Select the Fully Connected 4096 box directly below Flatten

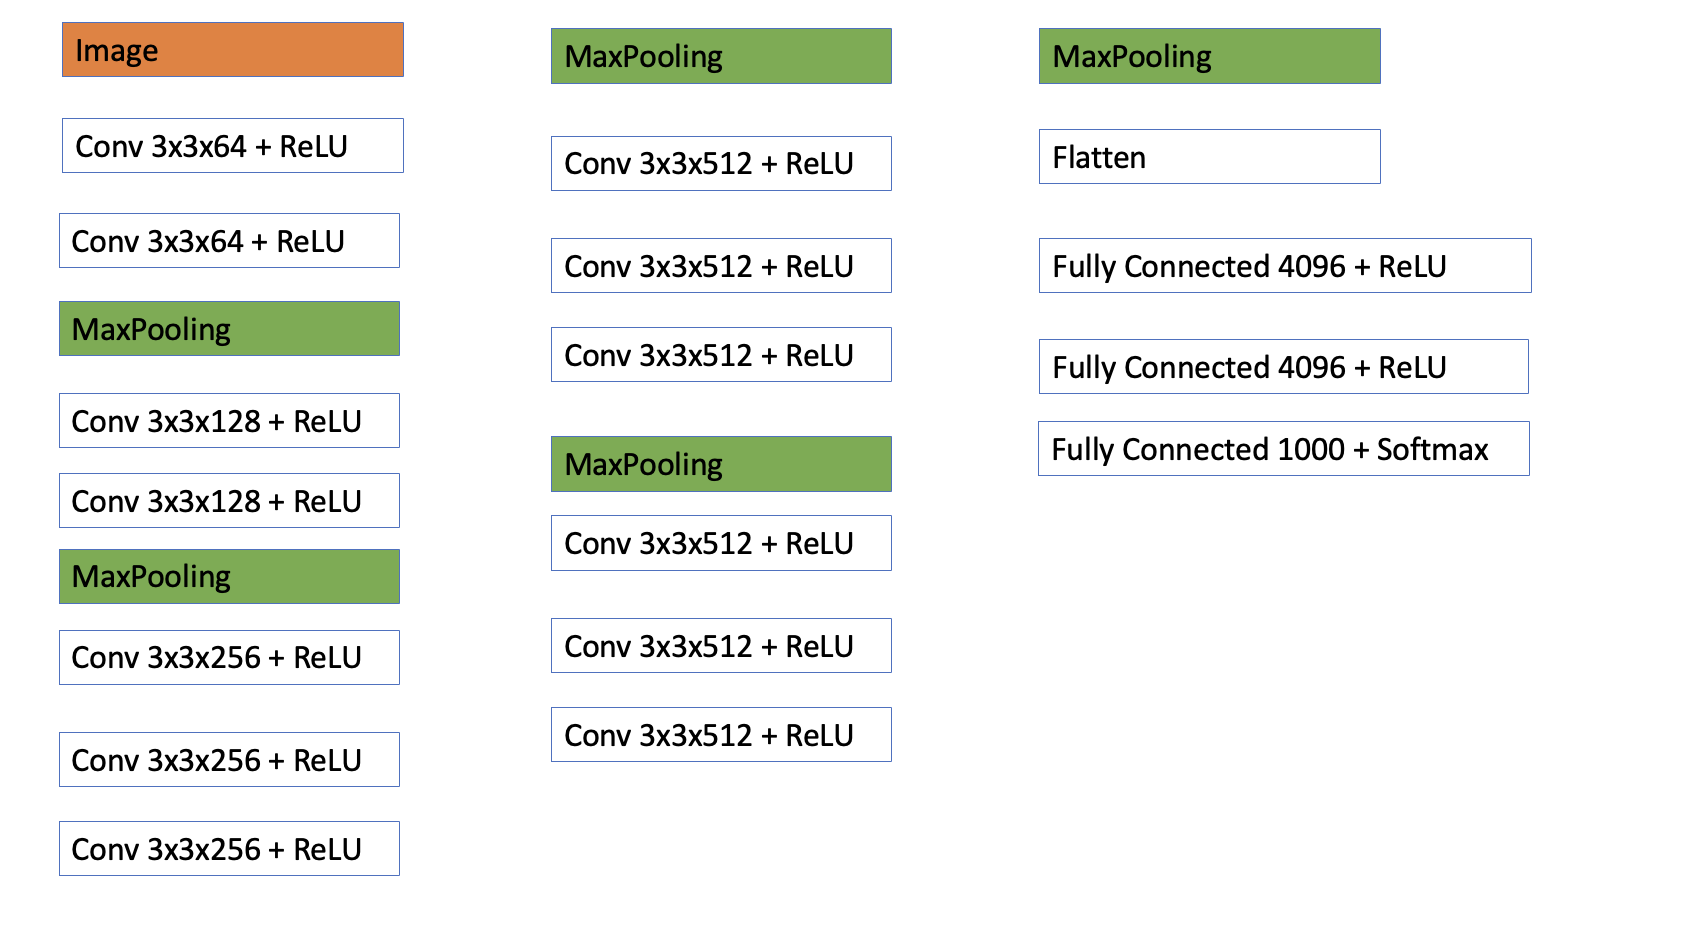point(1284,266)
